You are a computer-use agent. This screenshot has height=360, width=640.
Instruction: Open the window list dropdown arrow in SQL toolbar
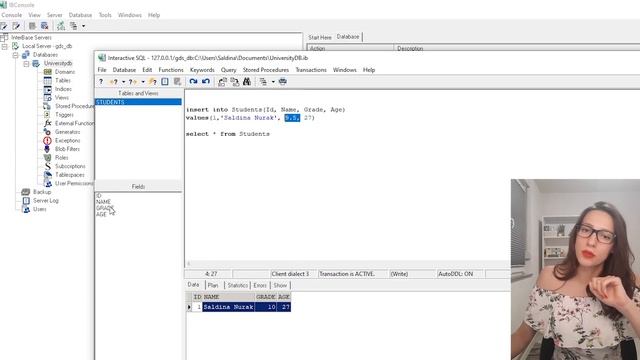click(273, 82)
